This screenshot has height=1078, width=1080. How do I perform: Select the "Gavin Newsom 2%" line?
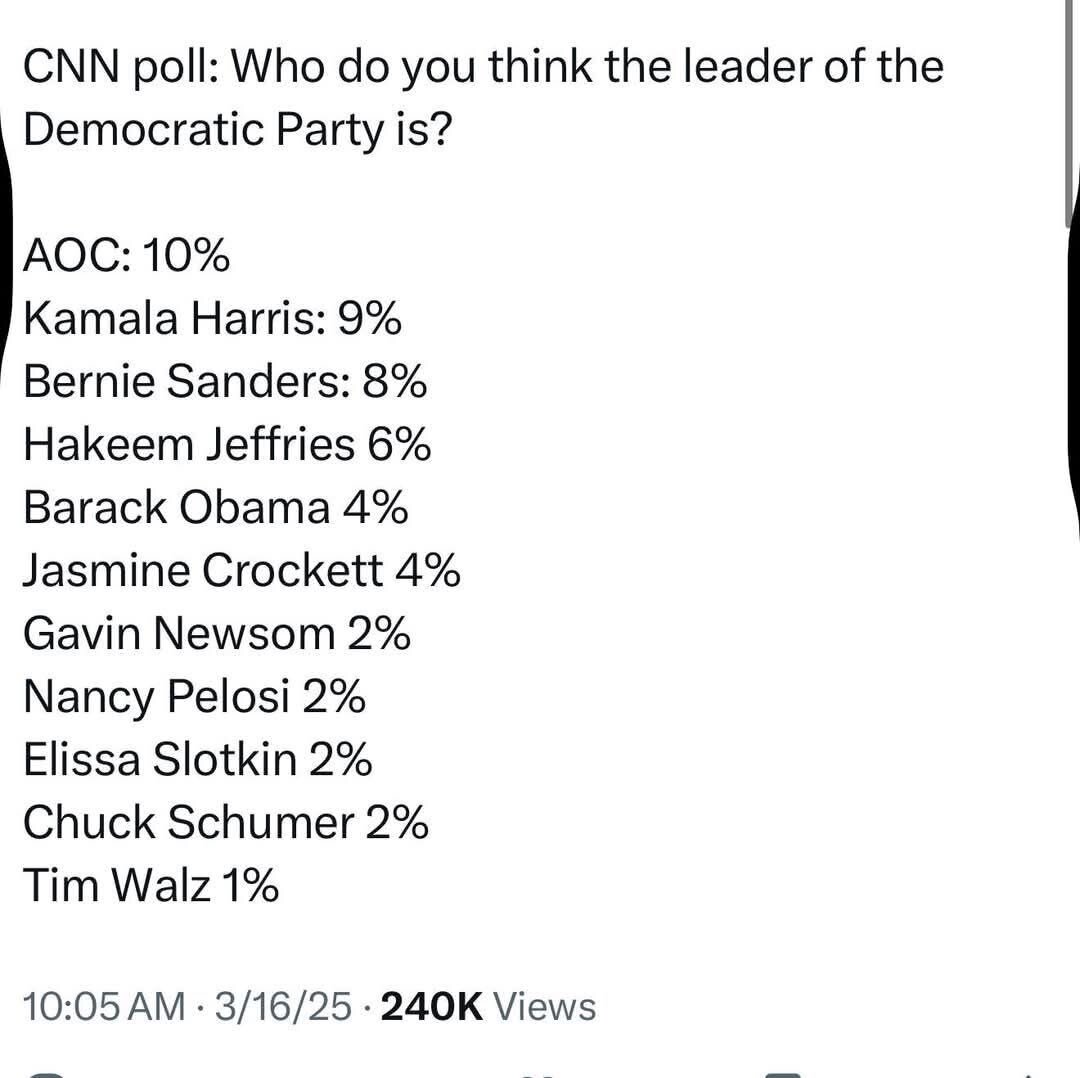(x=216, y=634)
